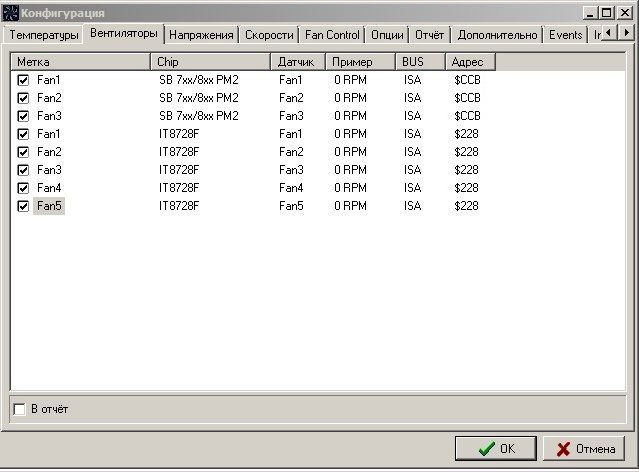Toggle Fan4 IT8728F checkbox
639x472 pixels.
tap(23, 188)
